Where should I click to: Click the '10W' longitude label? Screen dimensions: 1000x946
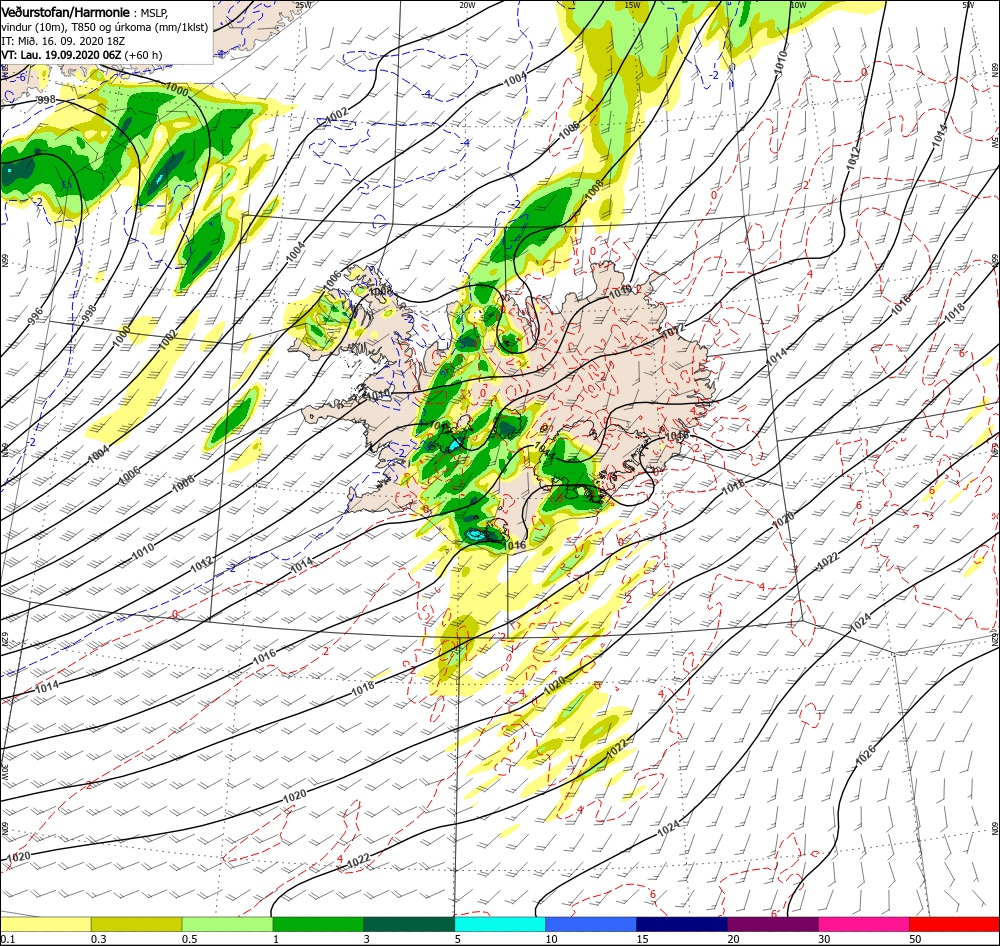tap(798, 4)
